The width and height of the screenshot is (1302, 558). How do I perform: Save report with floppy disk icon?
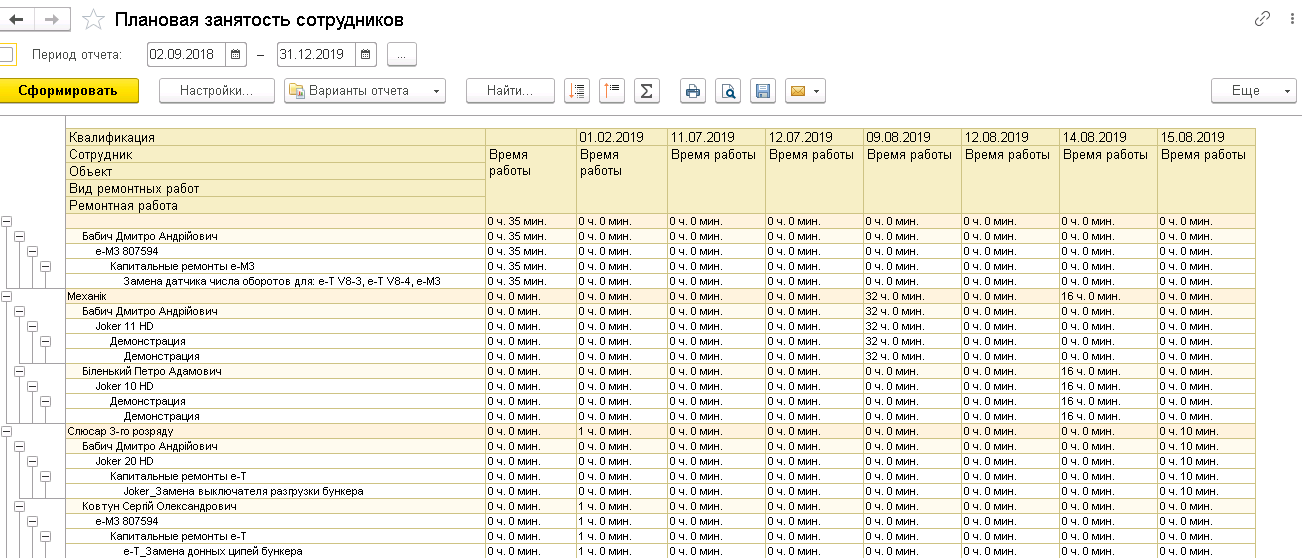[x=763, y=91]
